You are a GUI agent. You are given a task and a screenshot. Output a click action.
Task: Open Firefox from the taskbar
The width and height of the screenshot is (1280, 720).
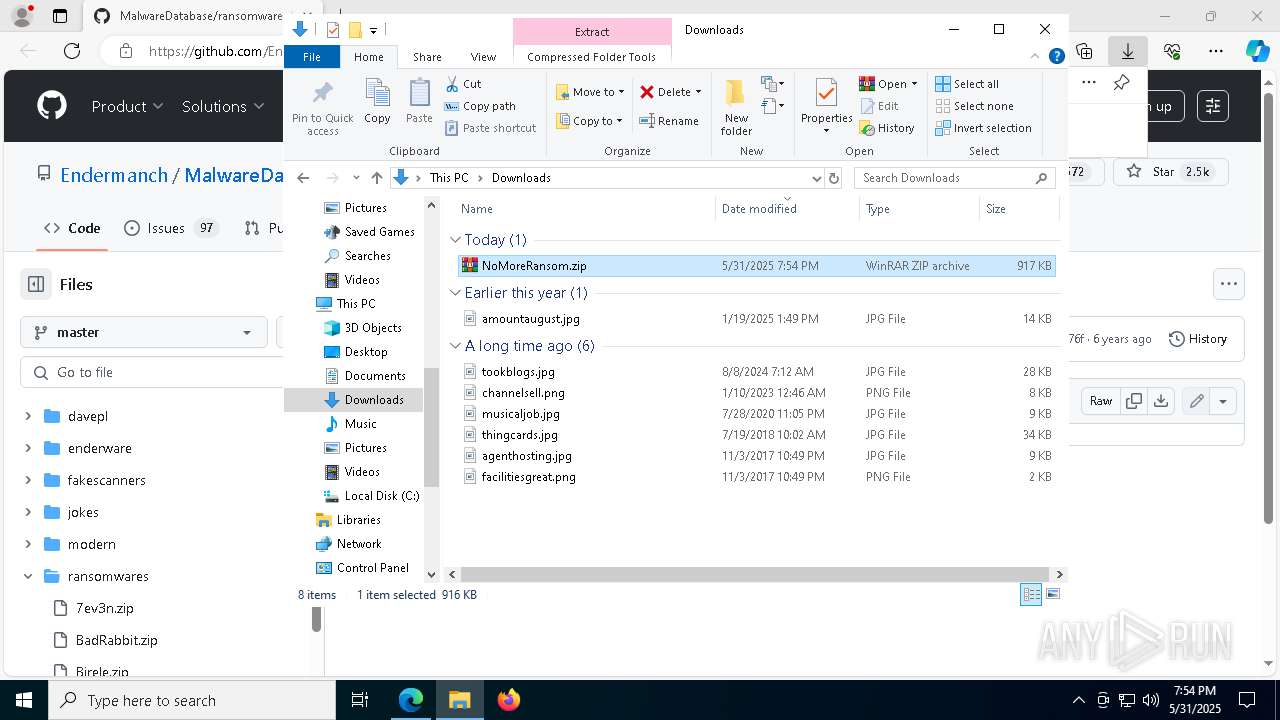[x=508, y=700]
